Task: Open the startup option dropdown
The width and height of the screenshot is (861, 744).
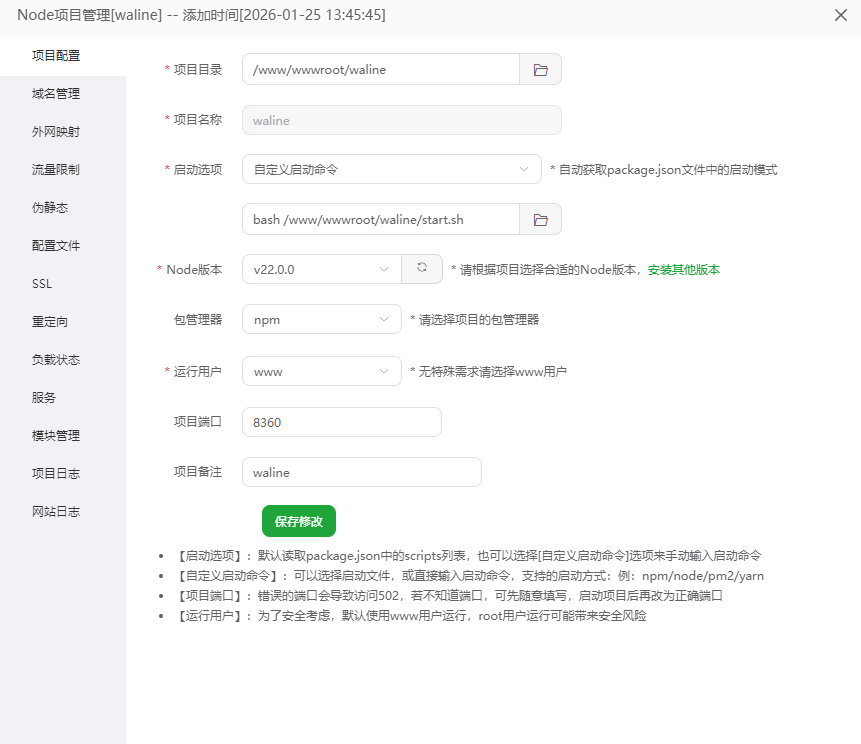Action: coord(391,170)
